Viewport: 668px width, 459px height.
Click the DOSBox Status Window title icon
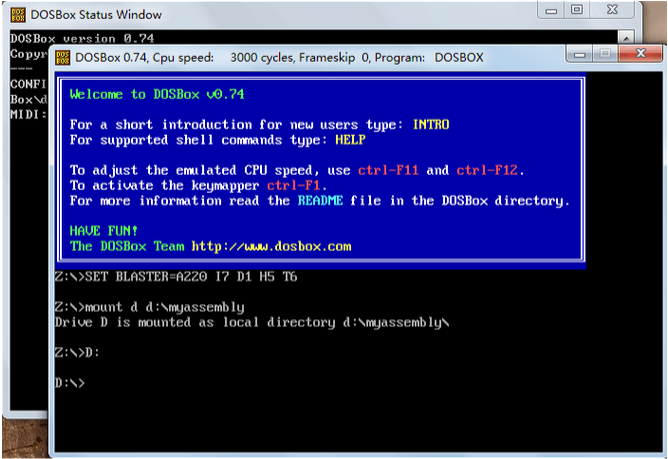tap(18, 14)
